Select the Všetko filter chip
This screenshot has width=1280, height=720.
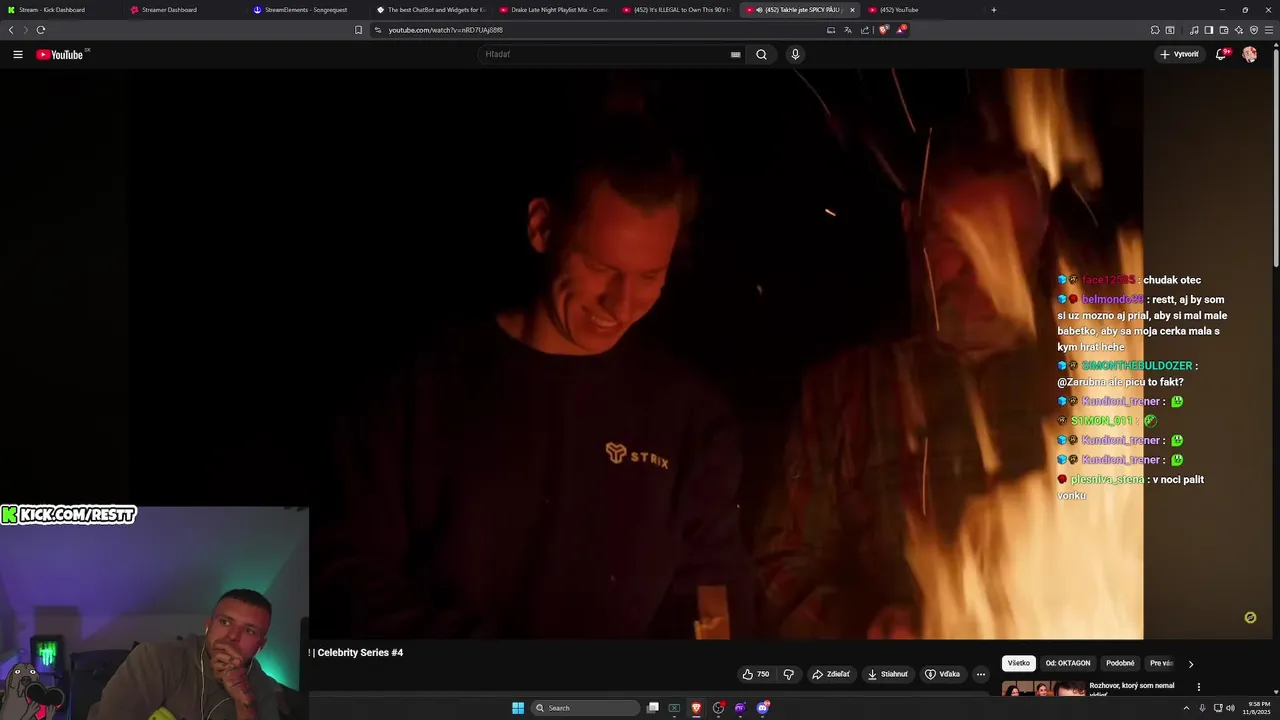[1018, 663]
